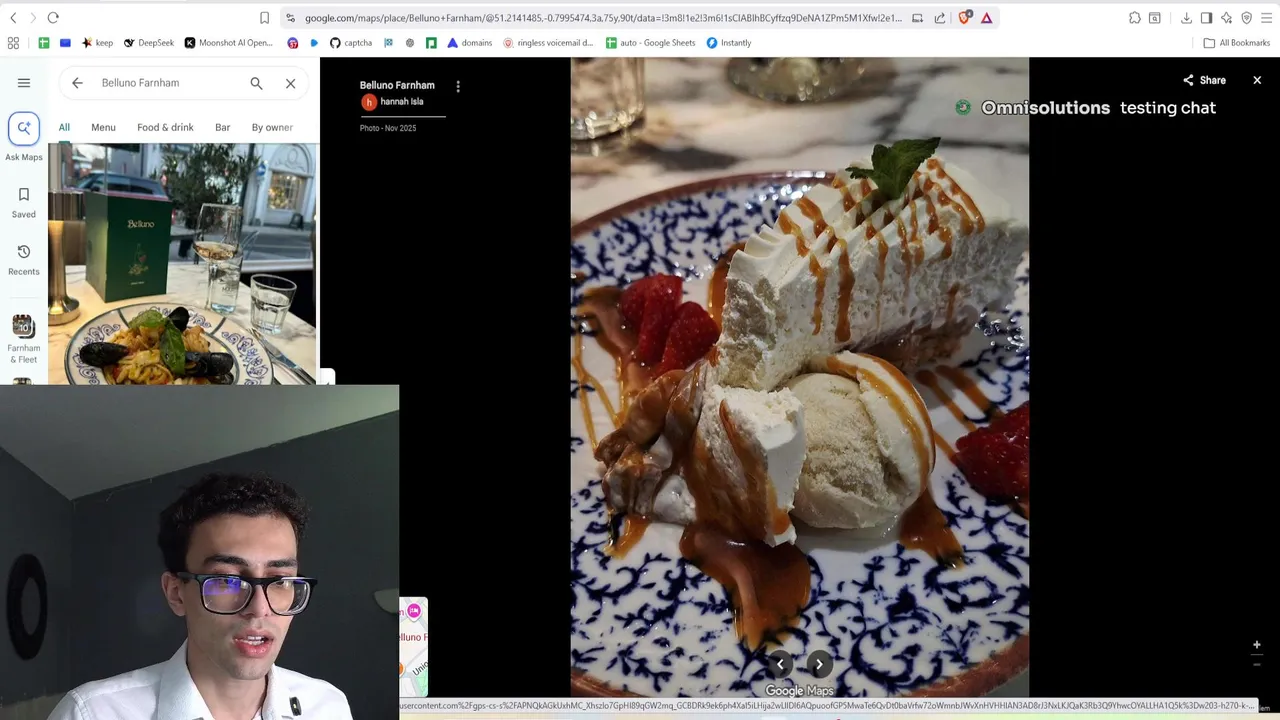Open Brave Shields lion icon
This screenshot has width=1280, height=720.
point(965,18)
